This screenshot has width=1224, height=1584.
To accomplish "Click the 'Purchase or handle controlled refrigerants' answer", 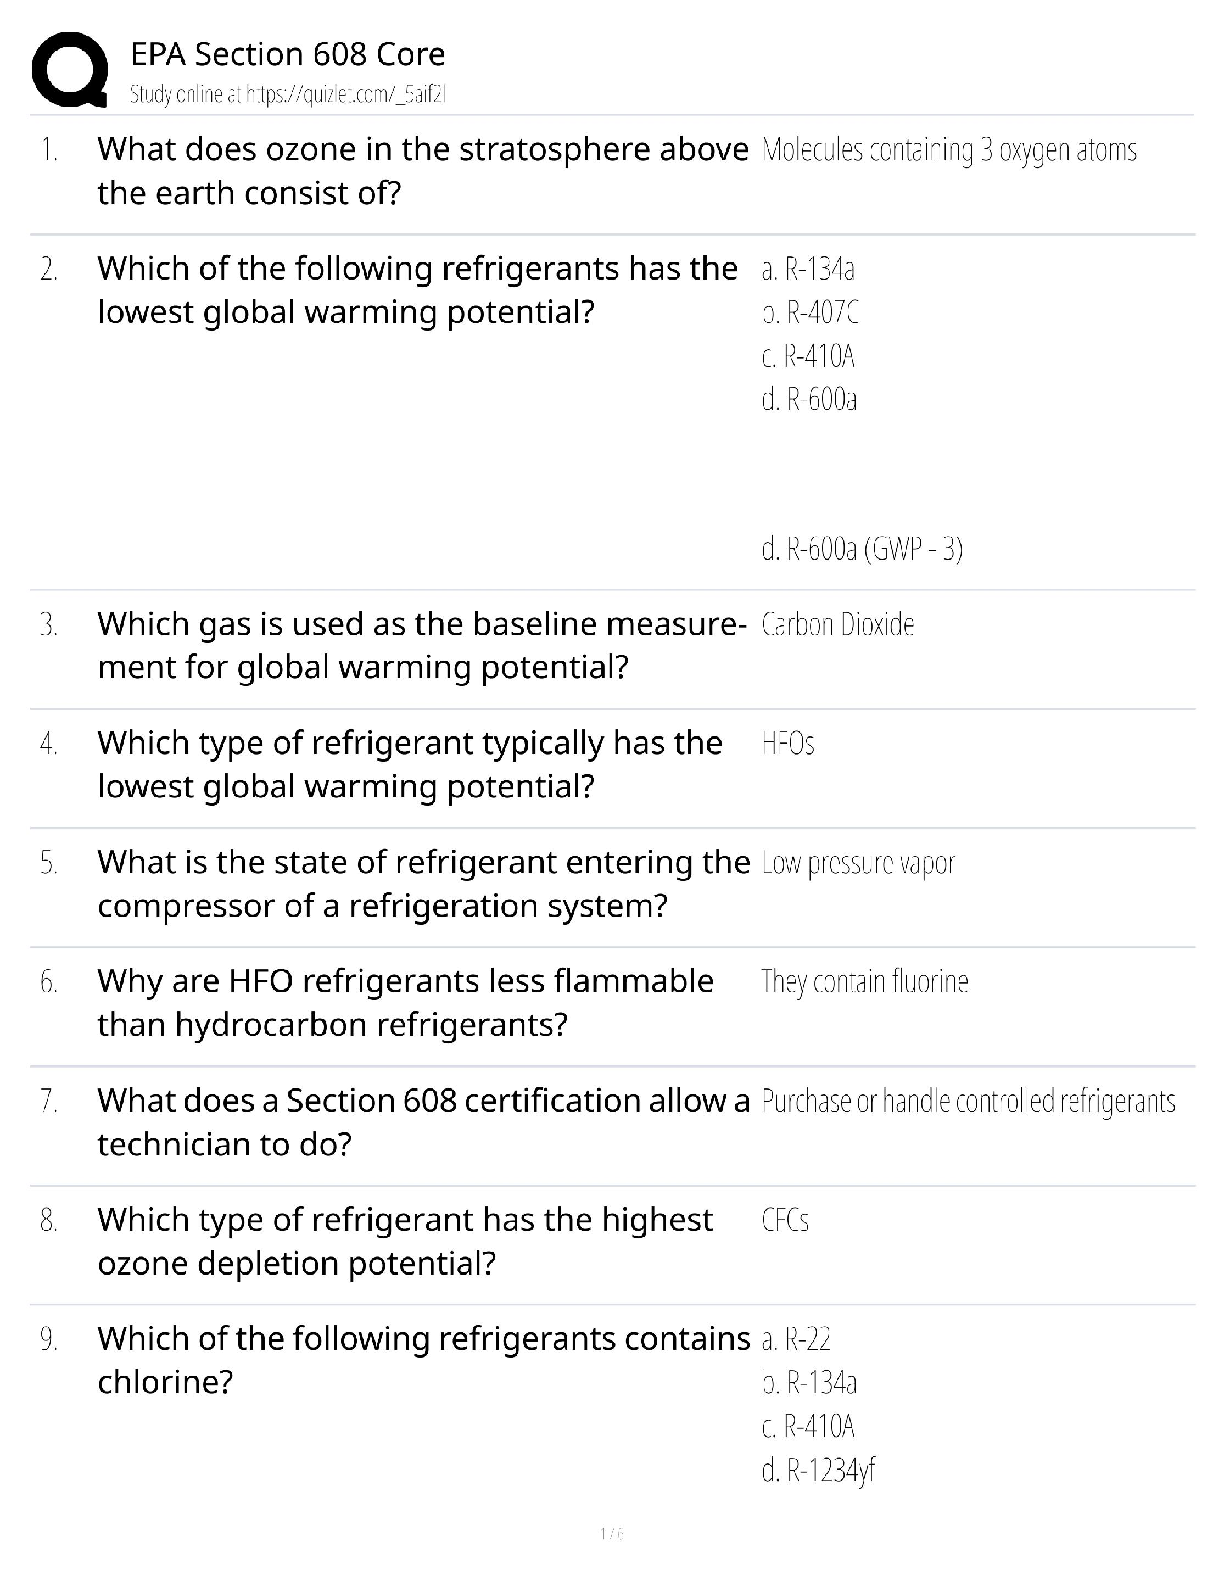I will (x=968, y=1101).
